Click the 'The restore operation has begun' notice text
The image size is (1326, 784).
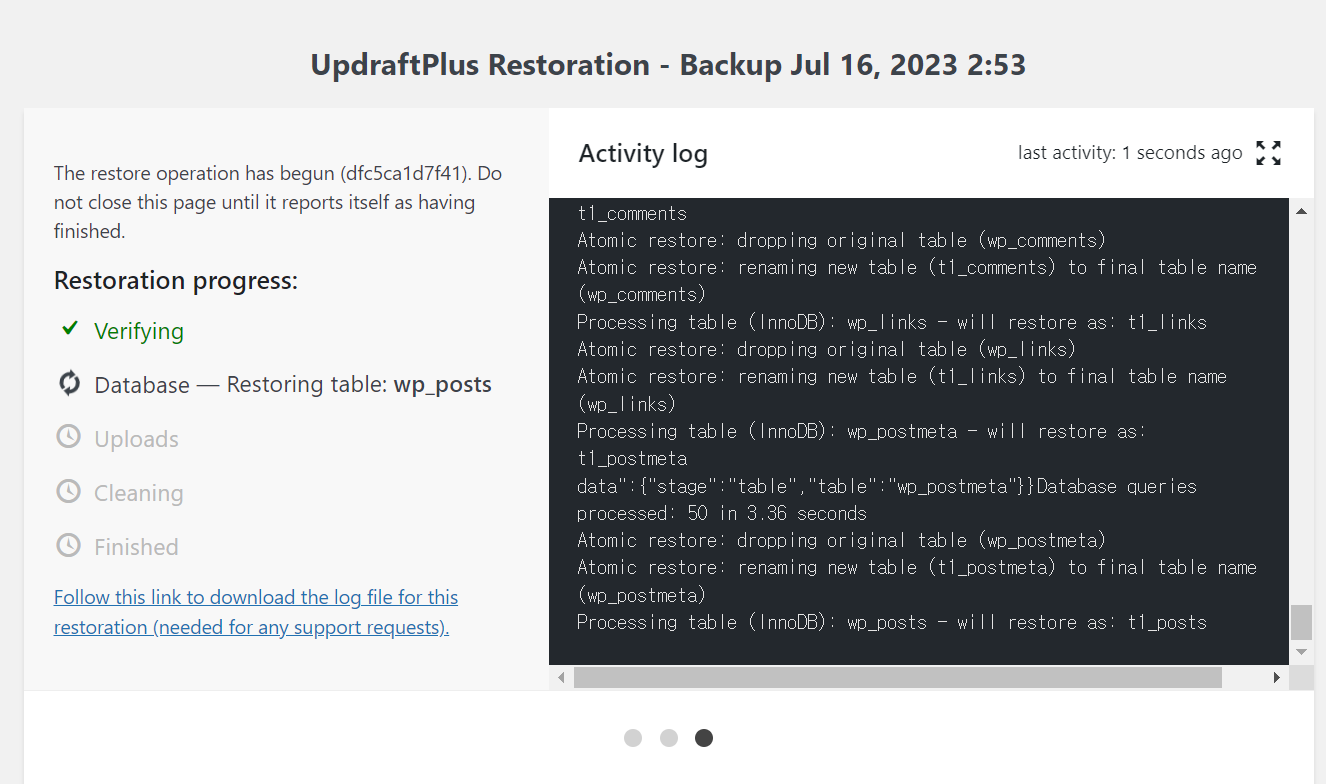[x=278, y=202]
